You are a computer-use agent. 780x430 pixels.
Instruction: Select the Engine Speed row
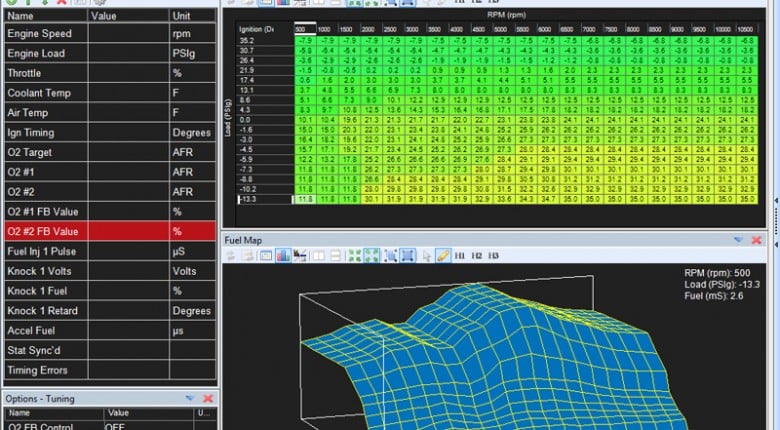pos(110,33)
